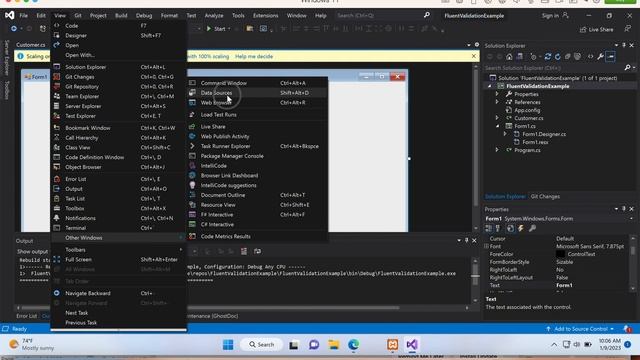Expand the Program.cs node
This screenshot has height=360, width=640.
[x=497, y=150]
